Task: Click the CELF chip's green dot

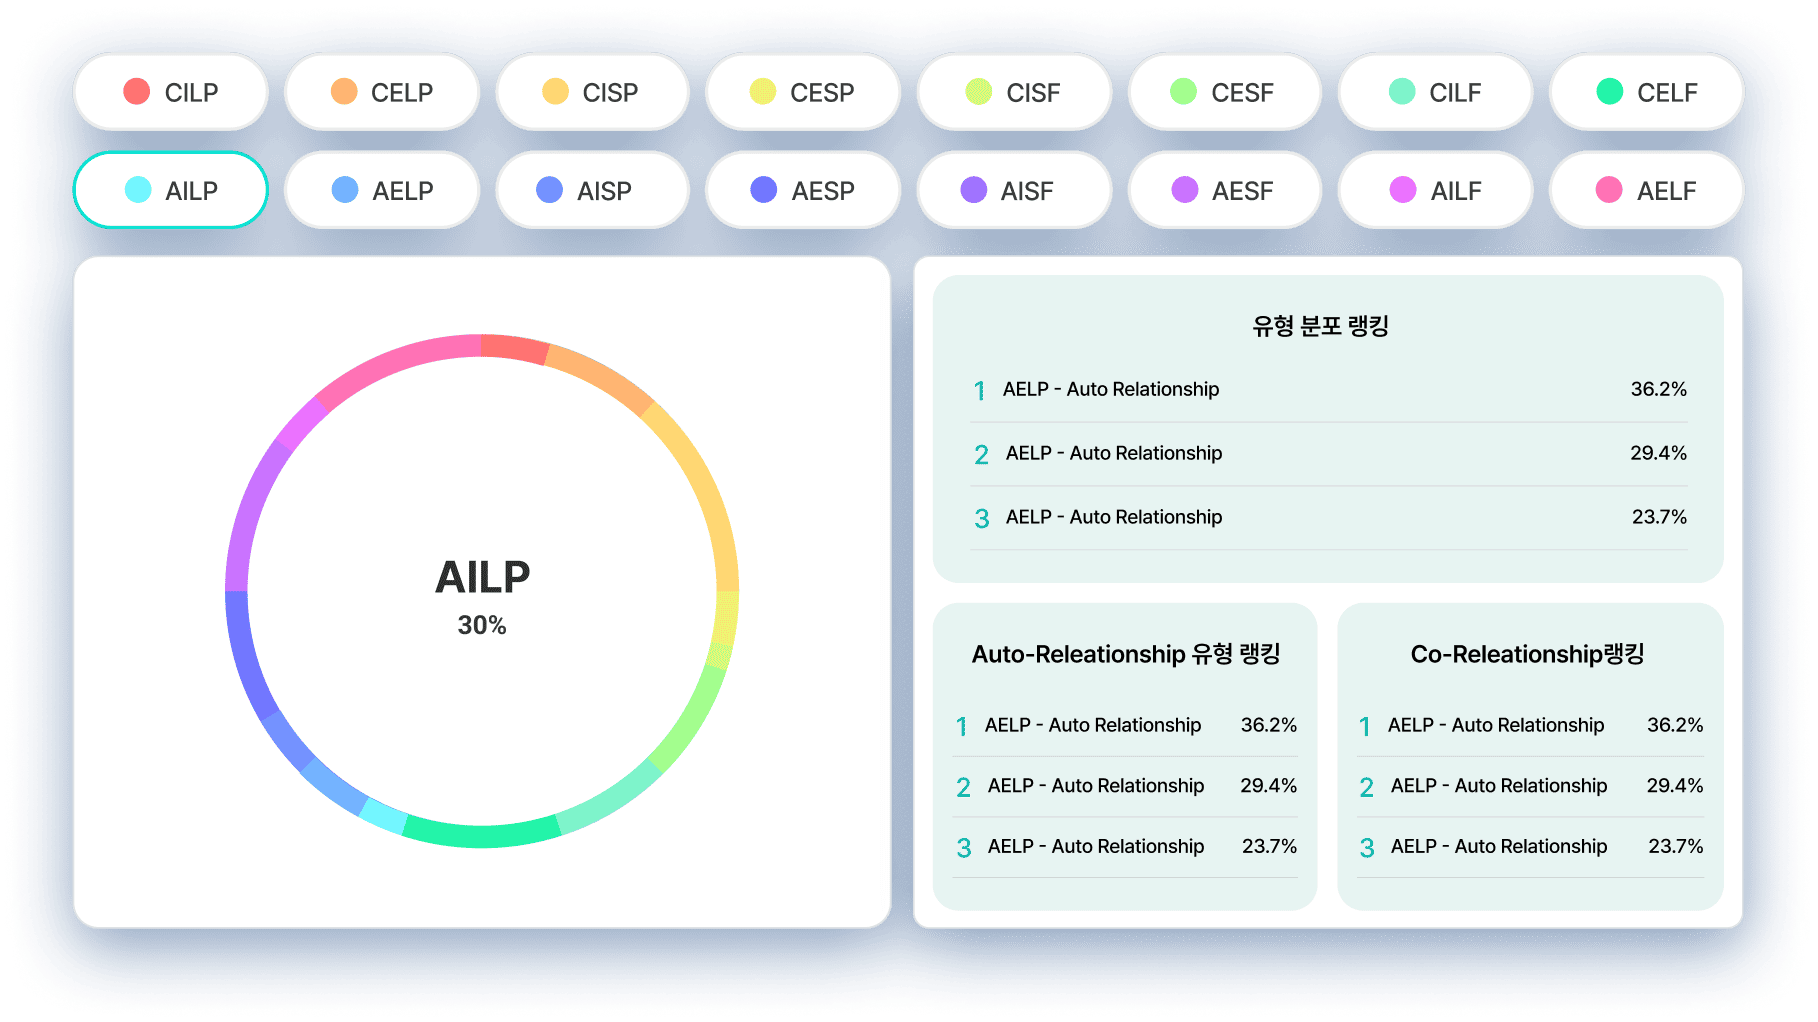Action: 1610,92
